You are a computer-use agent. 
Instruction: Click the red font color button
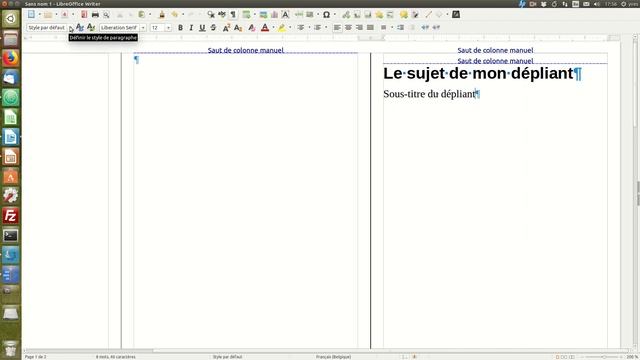[x=265, y=27]
